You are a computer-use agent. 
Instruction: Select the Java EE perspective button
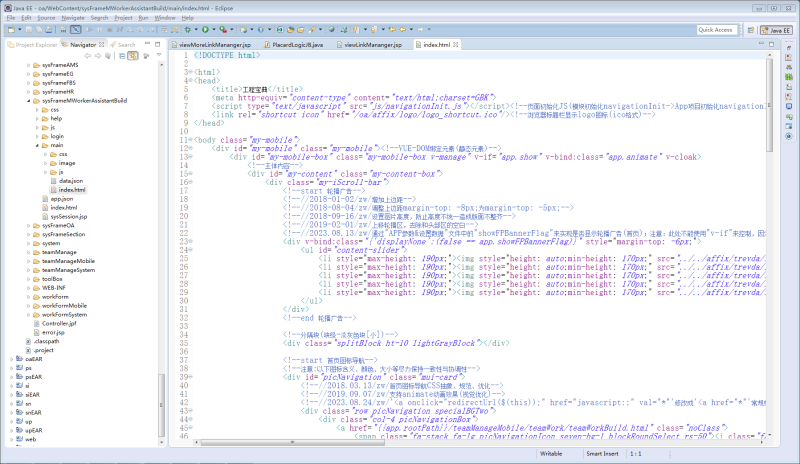(776, 30)
